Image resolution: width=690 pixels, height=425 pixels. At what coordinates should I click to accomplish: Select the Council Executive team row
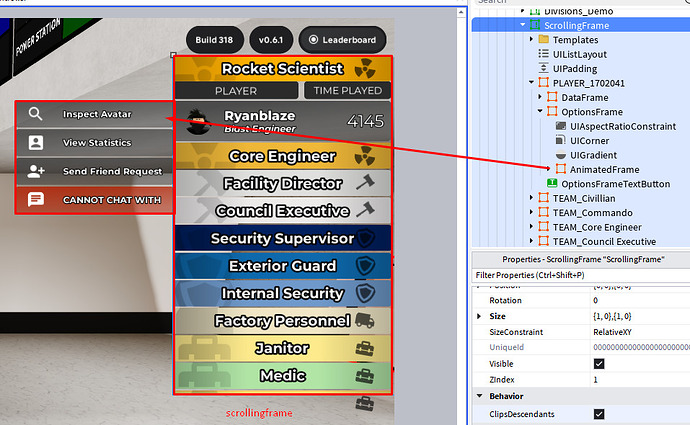(x=283, y=211)
